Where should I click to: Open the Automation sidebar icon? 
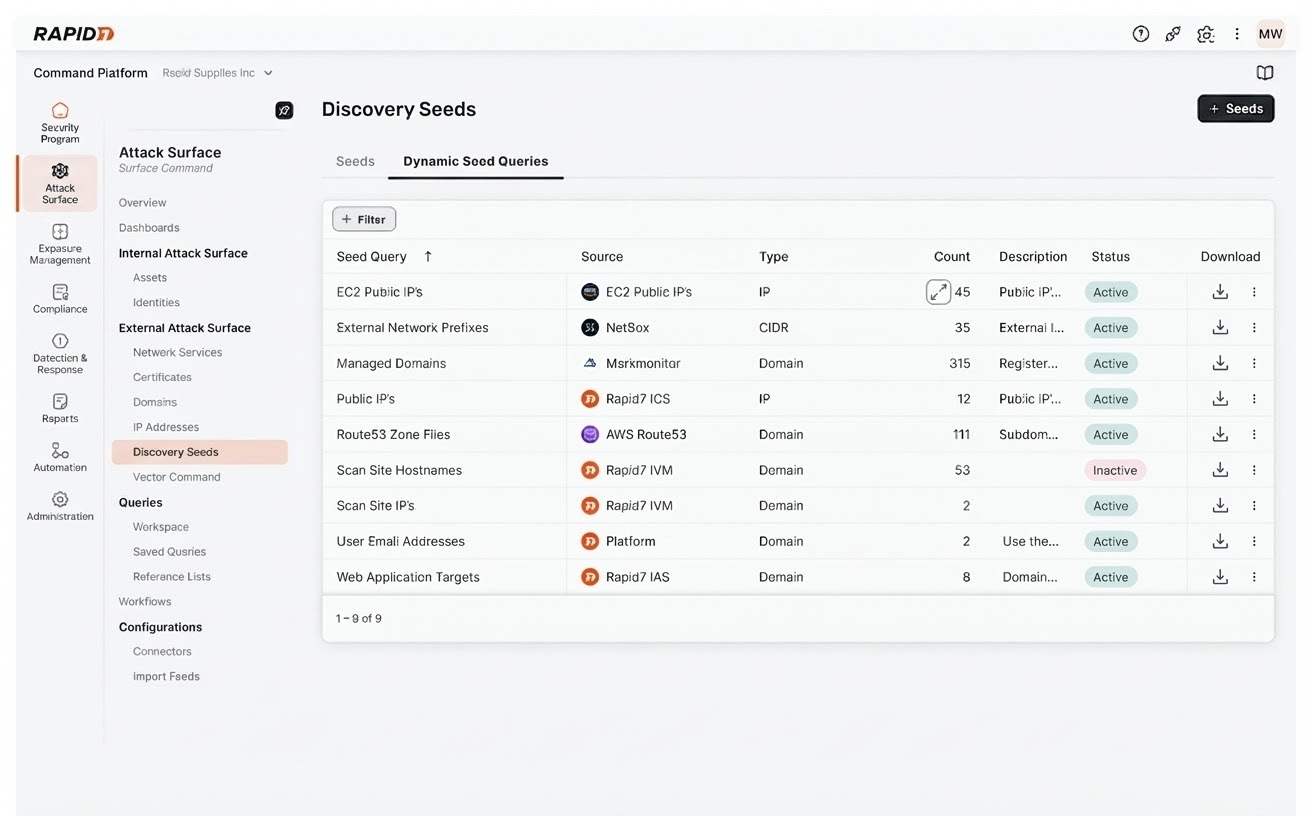(60, 451)
